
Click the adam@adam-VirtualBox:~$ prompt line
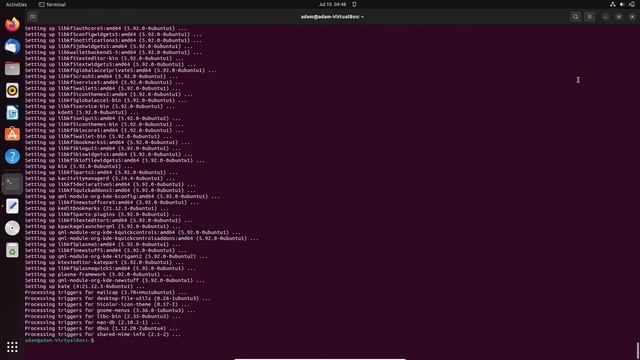[60, 340]
